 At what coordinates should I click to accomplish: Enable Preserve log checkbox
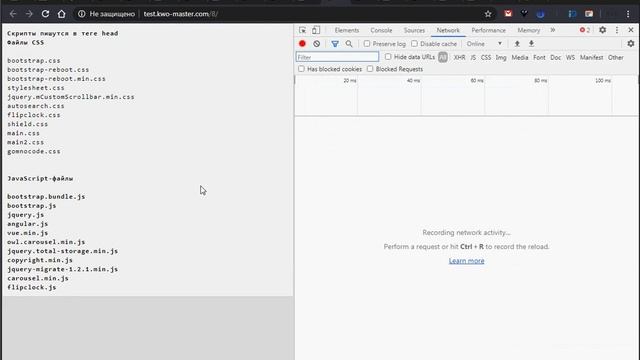367,44
